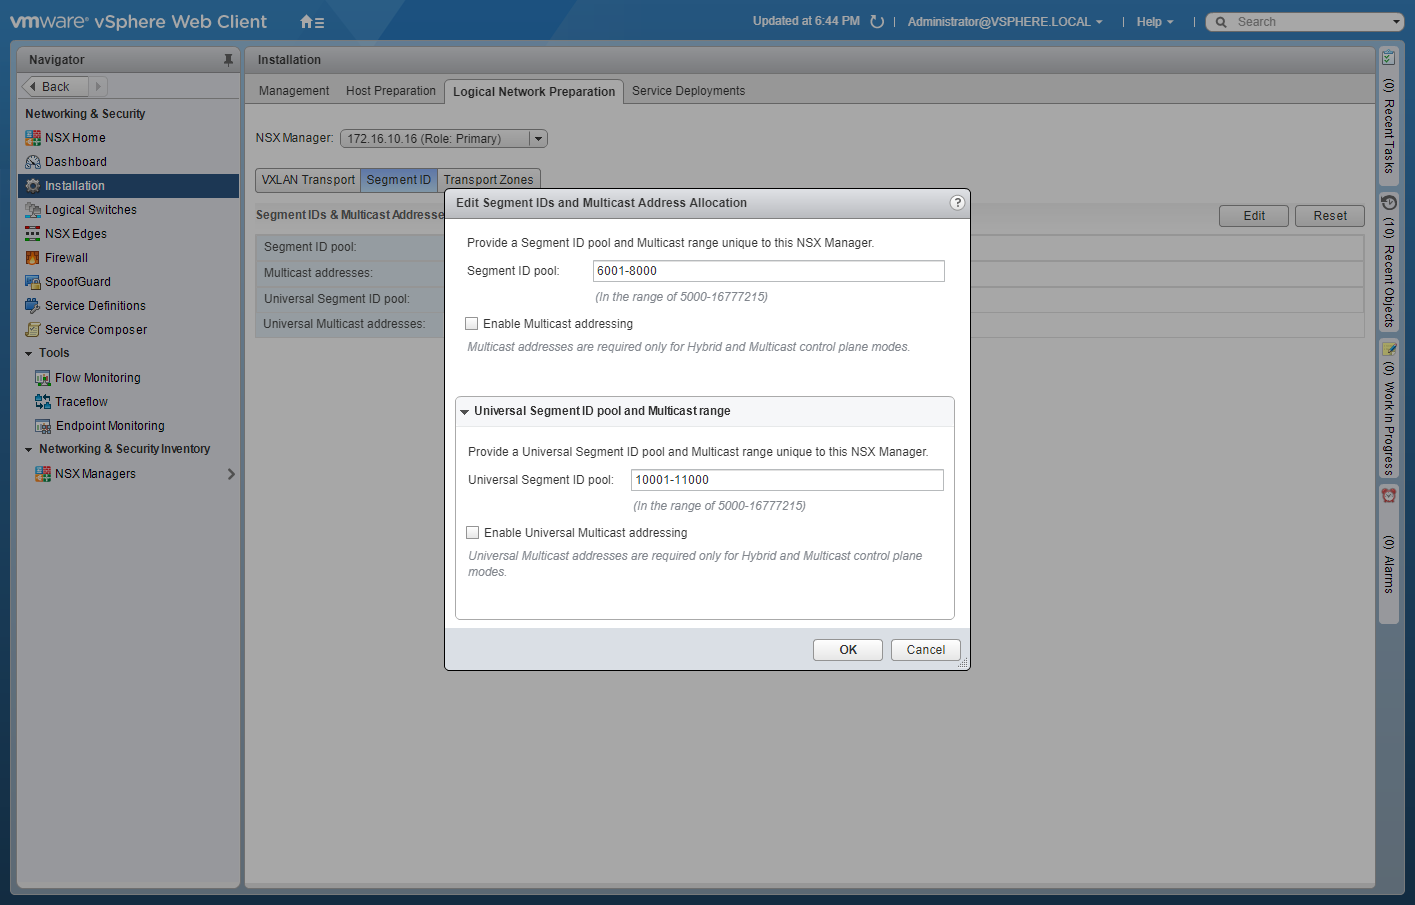This screenshot has height=905, width=1415.
Task: Click the Traceflow icon under Tools
Action: 43,402
